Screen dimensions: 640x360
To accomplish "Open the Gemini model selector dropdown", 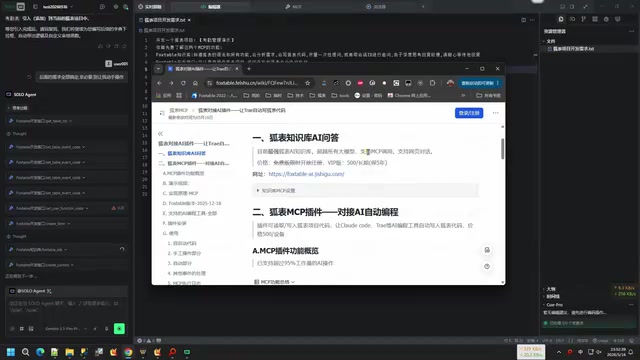I will (65, 329).
